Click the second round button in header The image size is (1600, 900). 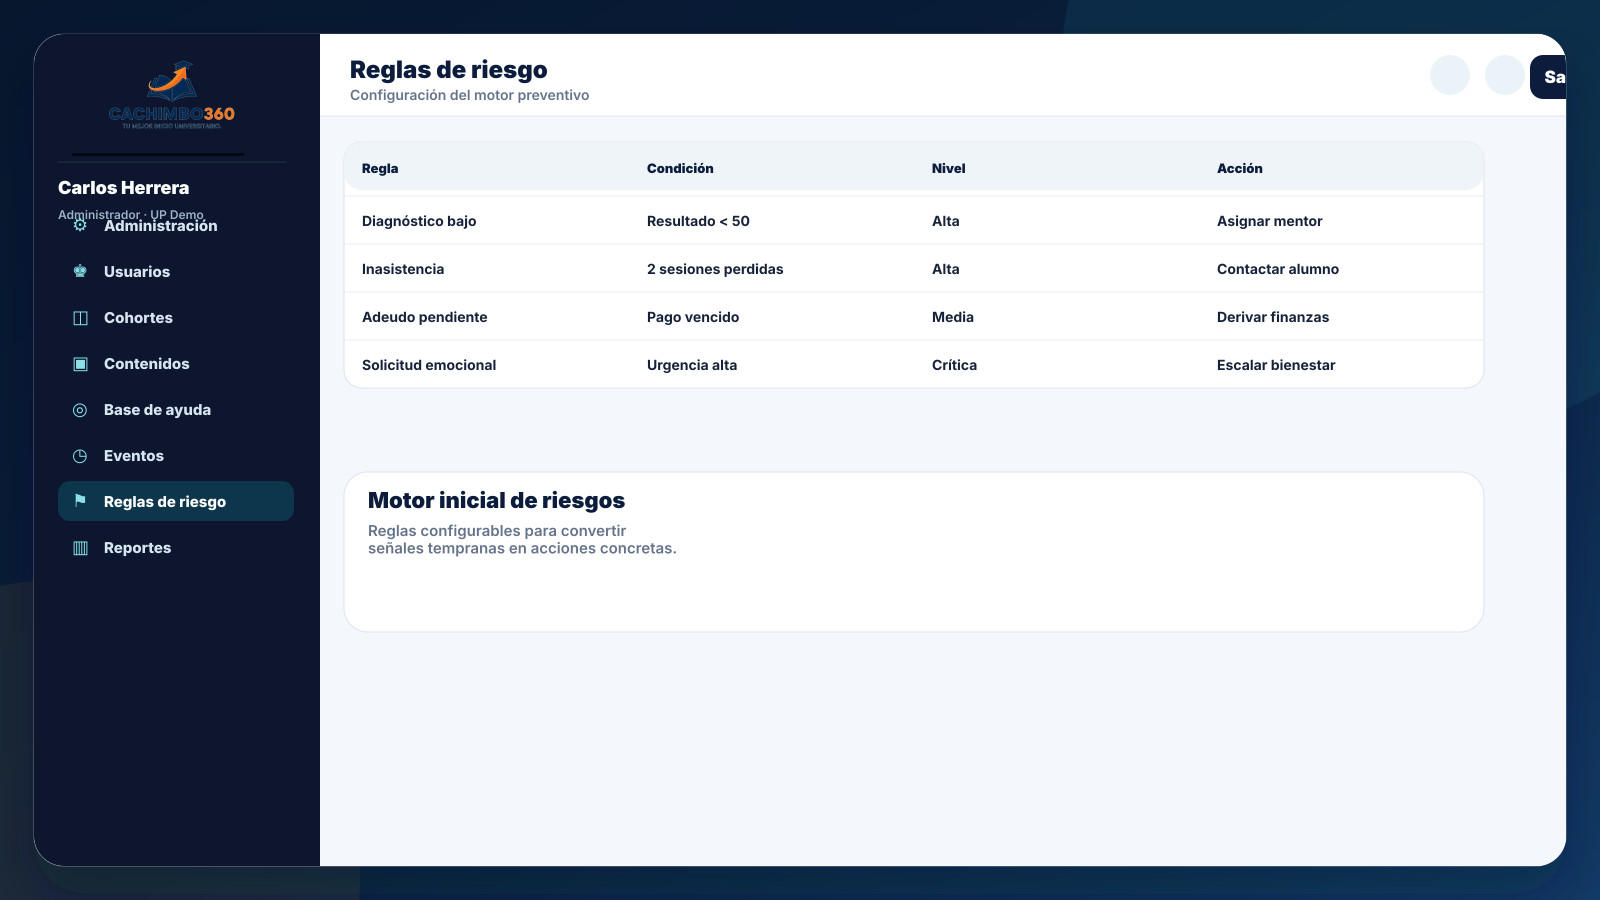[x=1505, y=75]
